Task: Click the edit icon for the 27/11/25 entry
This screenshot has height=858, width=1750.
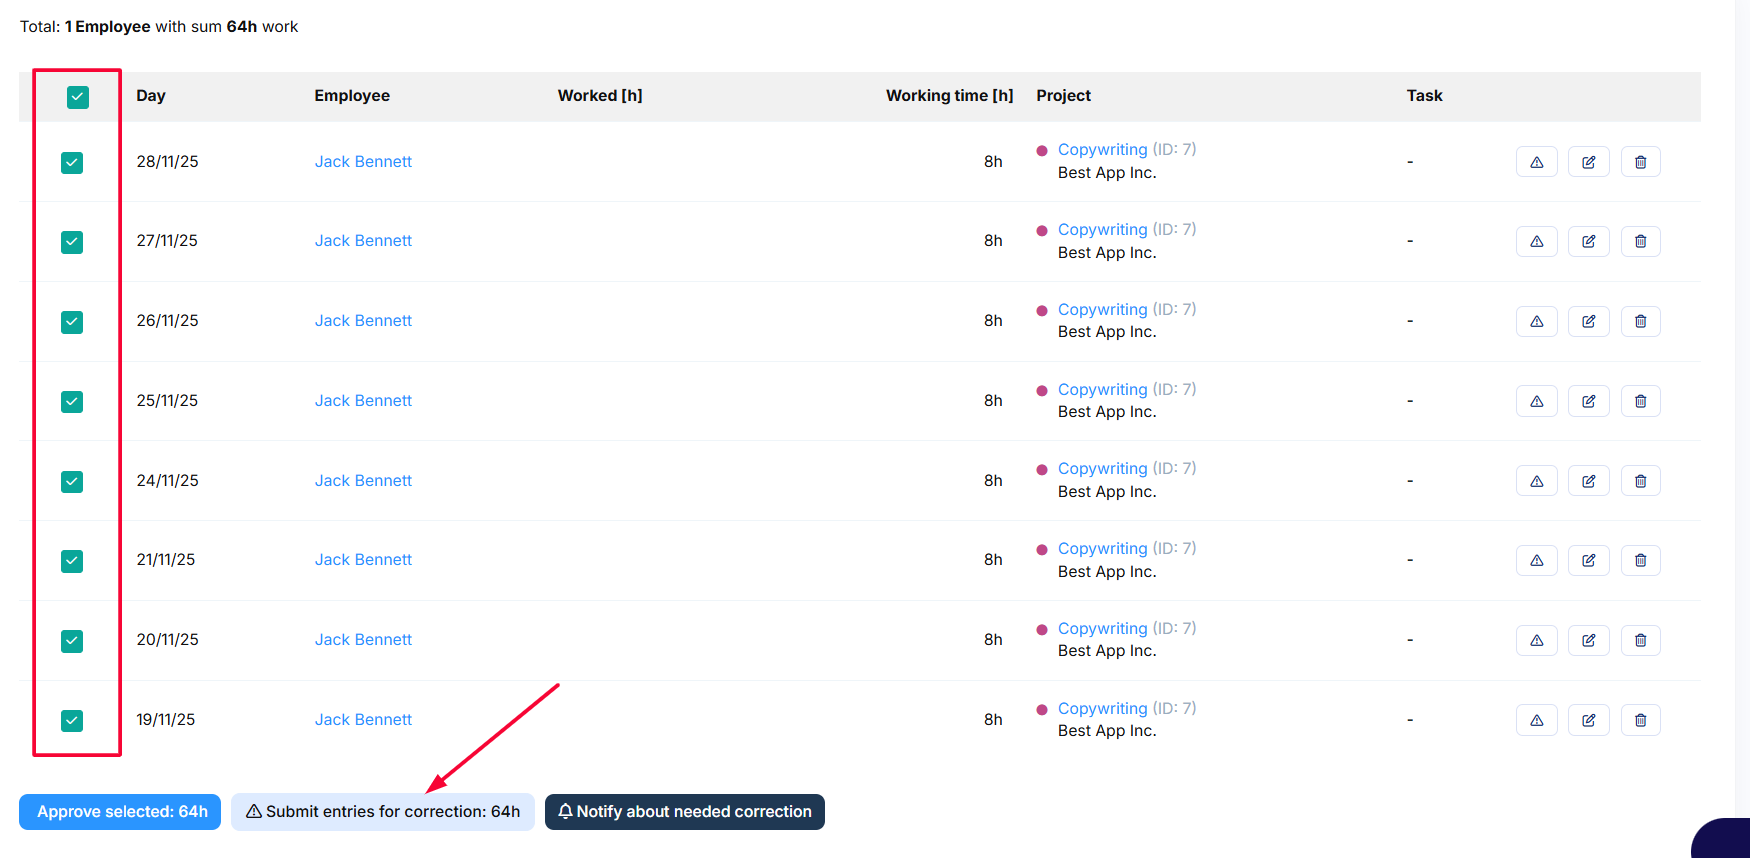Action: (x=1588, y=241)
